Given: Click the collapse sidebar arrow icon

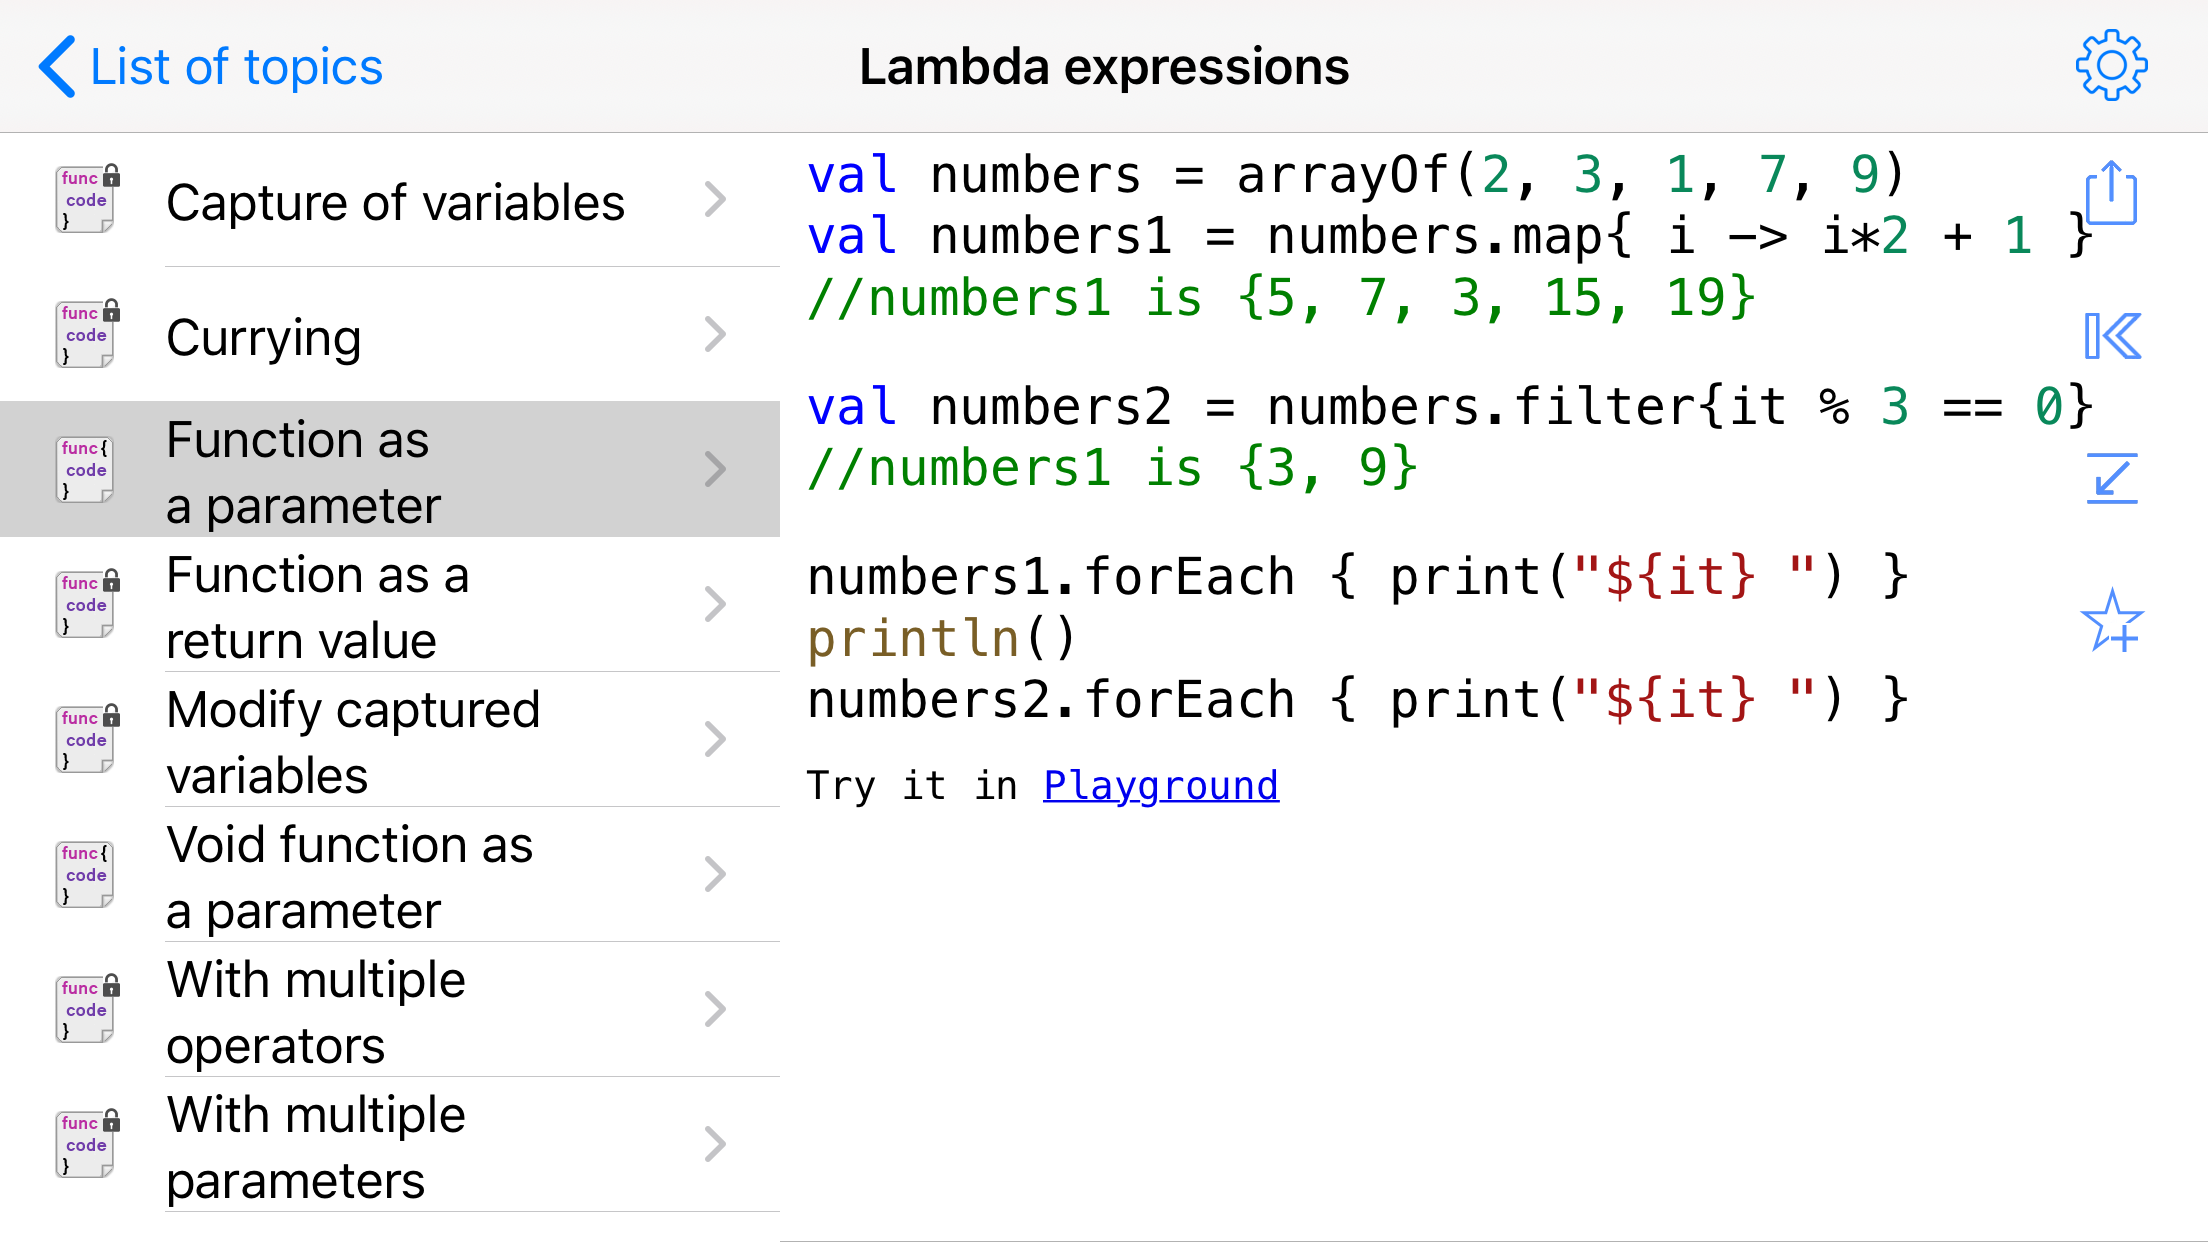Looking at the screenshot, I should [x=2111, y=336].
